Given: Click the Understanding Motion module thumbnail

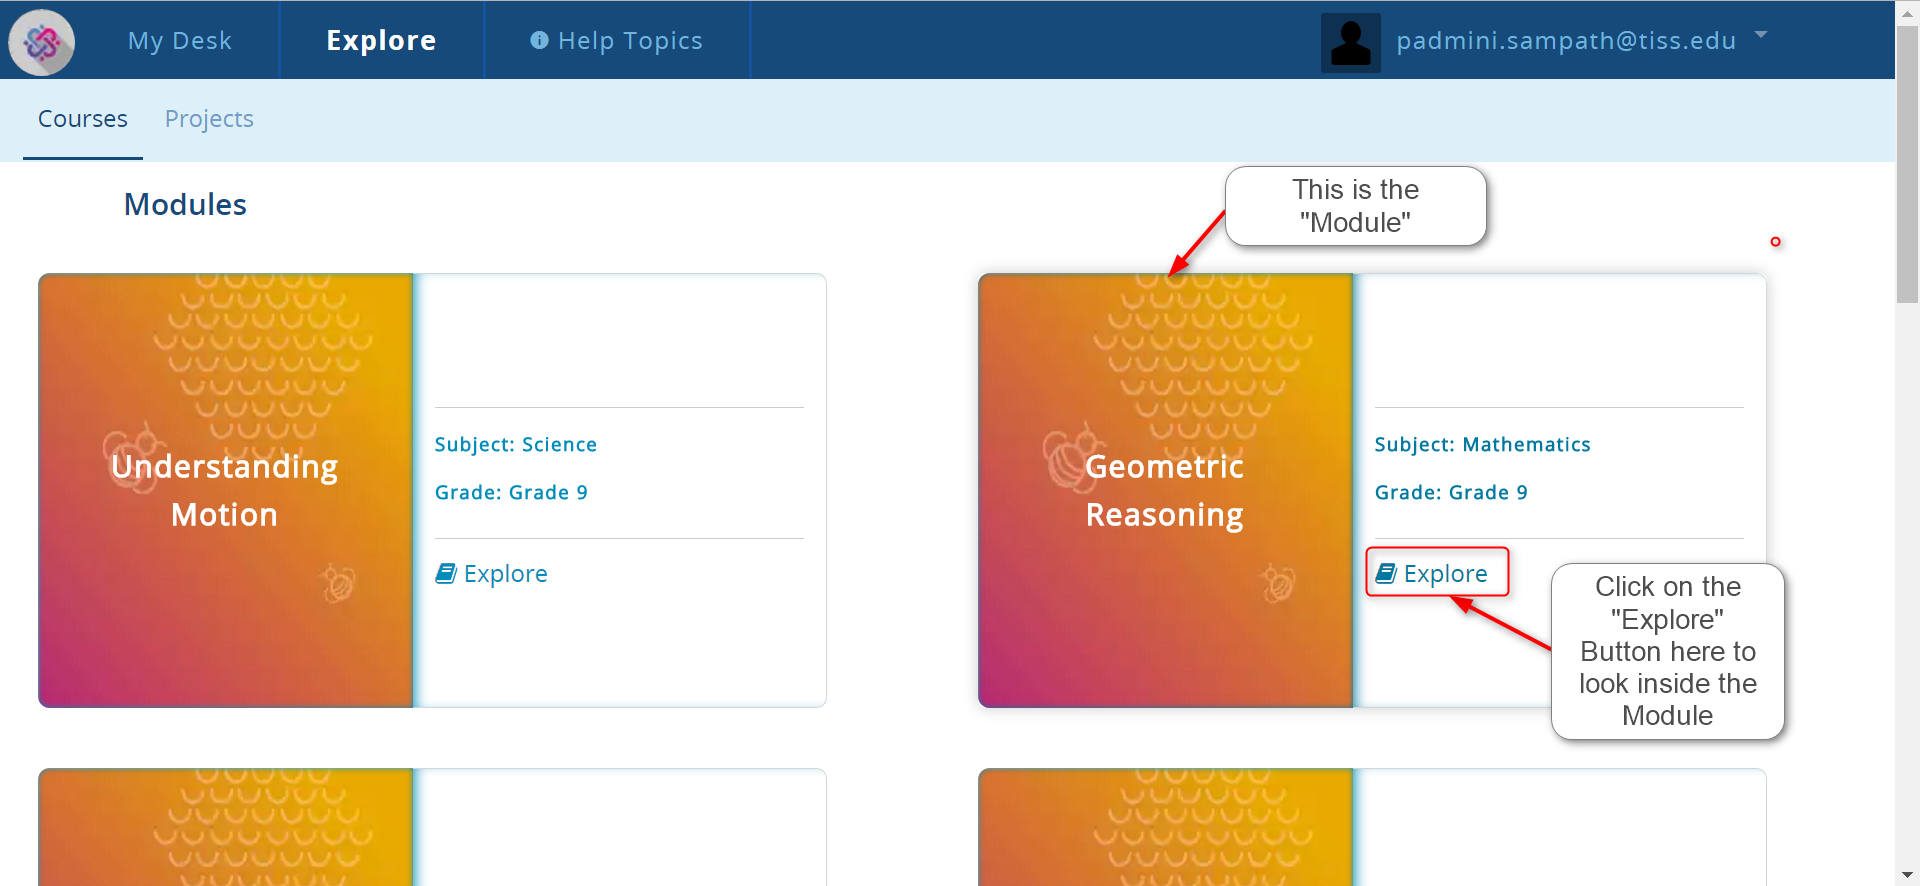Looking at the screenshot, I should pyautogui.click(x=226, y=490).
